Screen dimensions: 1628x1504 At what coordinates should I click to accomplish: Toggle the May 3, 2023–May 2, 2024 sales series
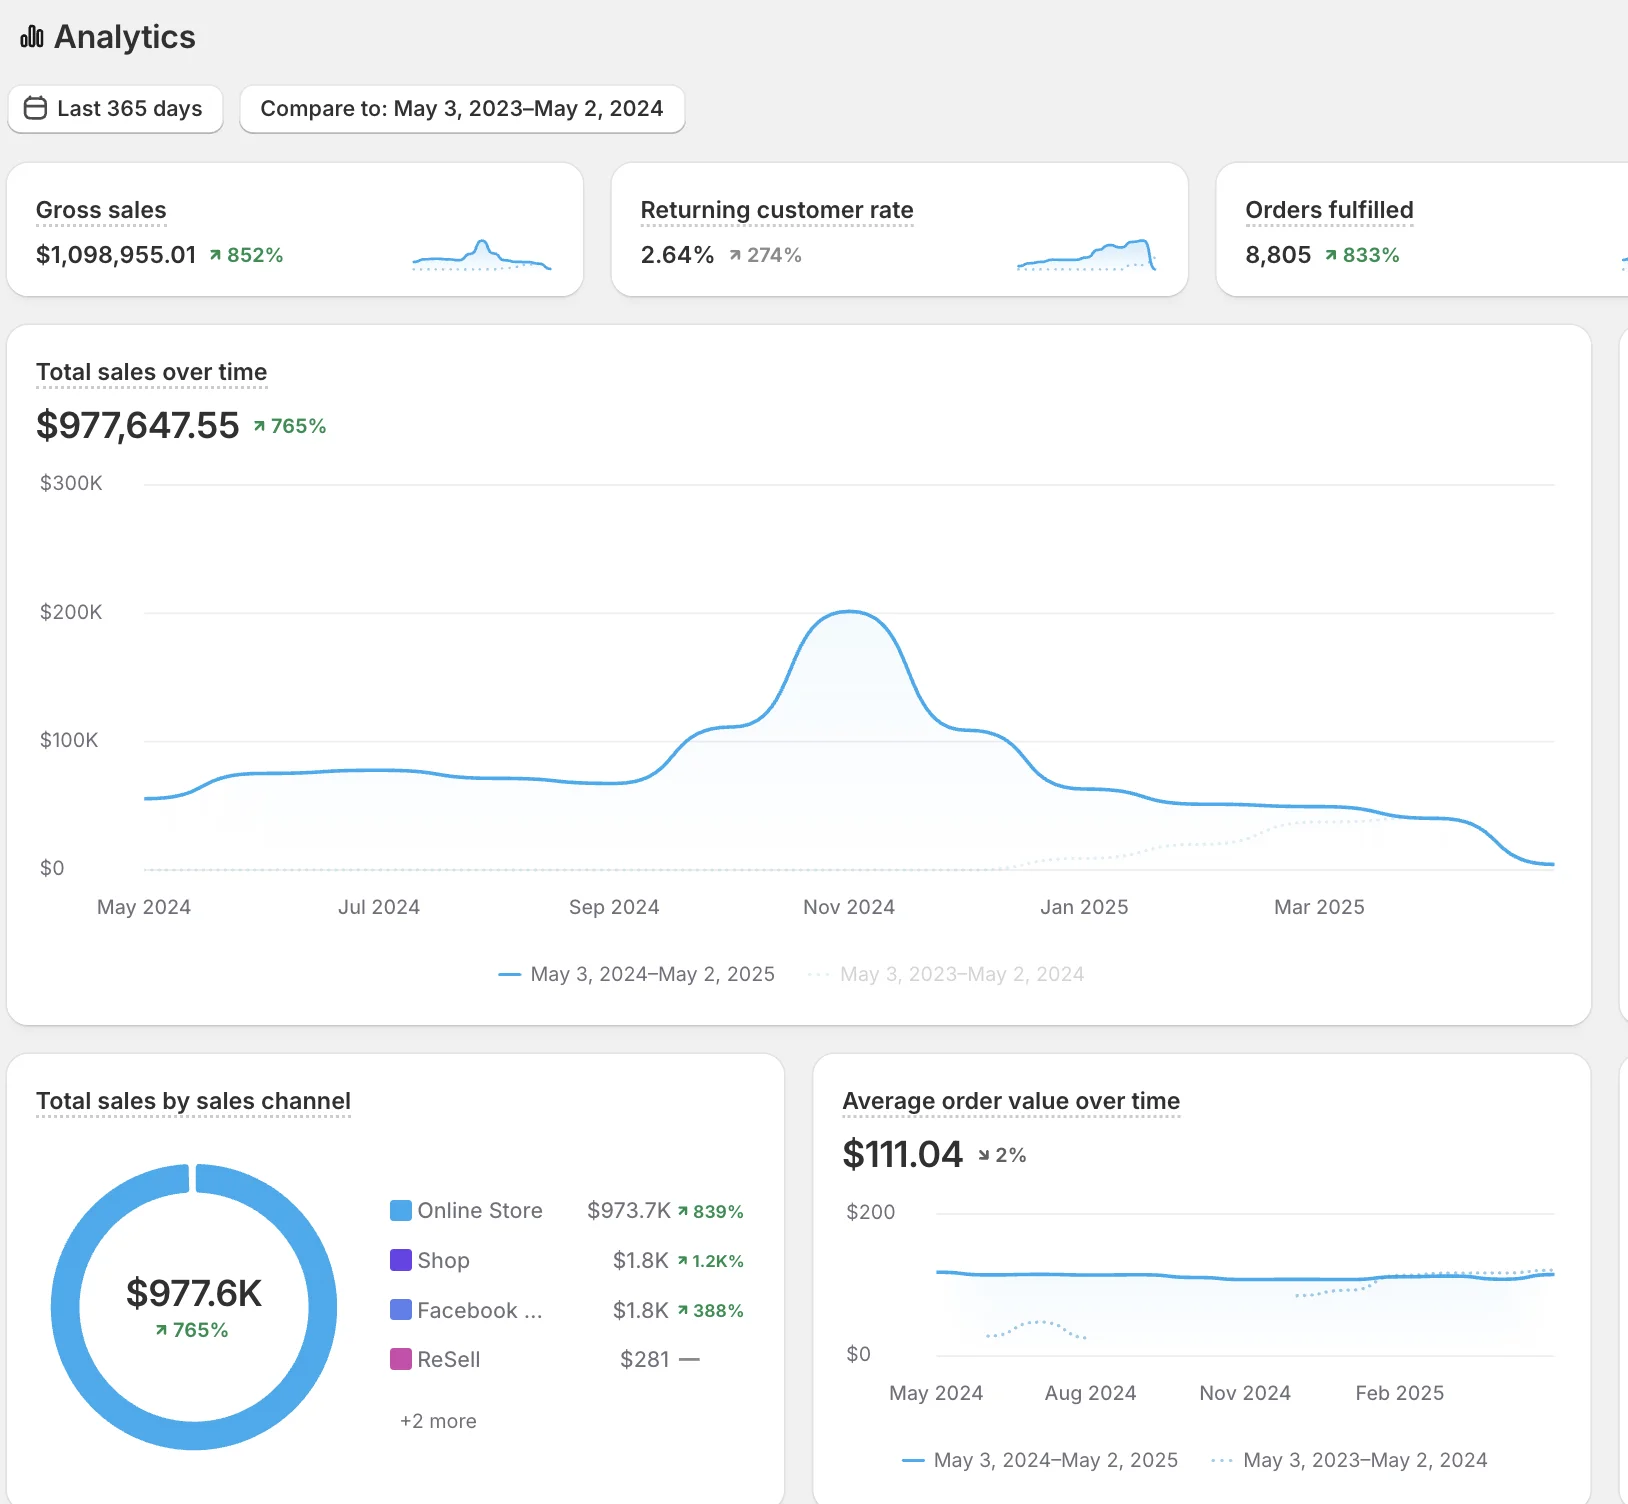(x=946, y=974)
